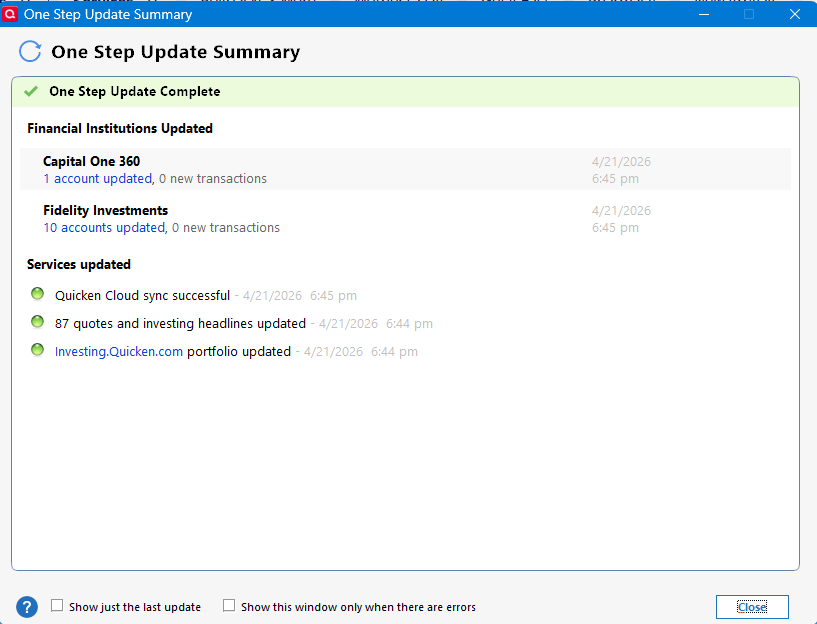Click green status dot for 87 quotes

click(x=38, y=322)
